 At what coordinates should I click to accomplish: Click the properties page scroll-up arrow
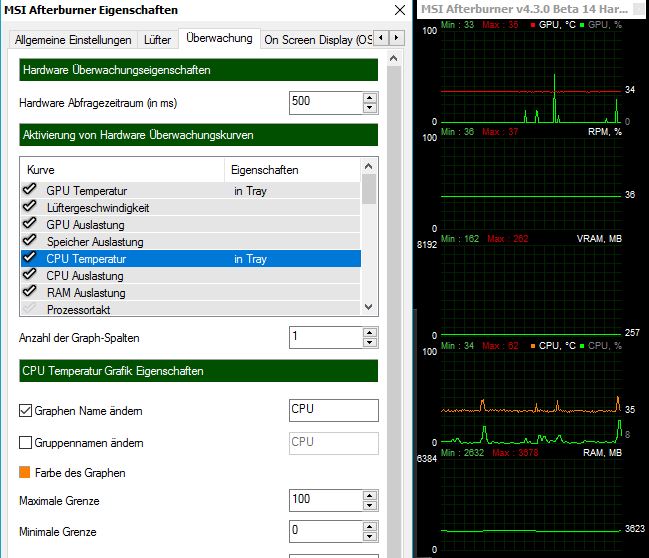point(394,59)
